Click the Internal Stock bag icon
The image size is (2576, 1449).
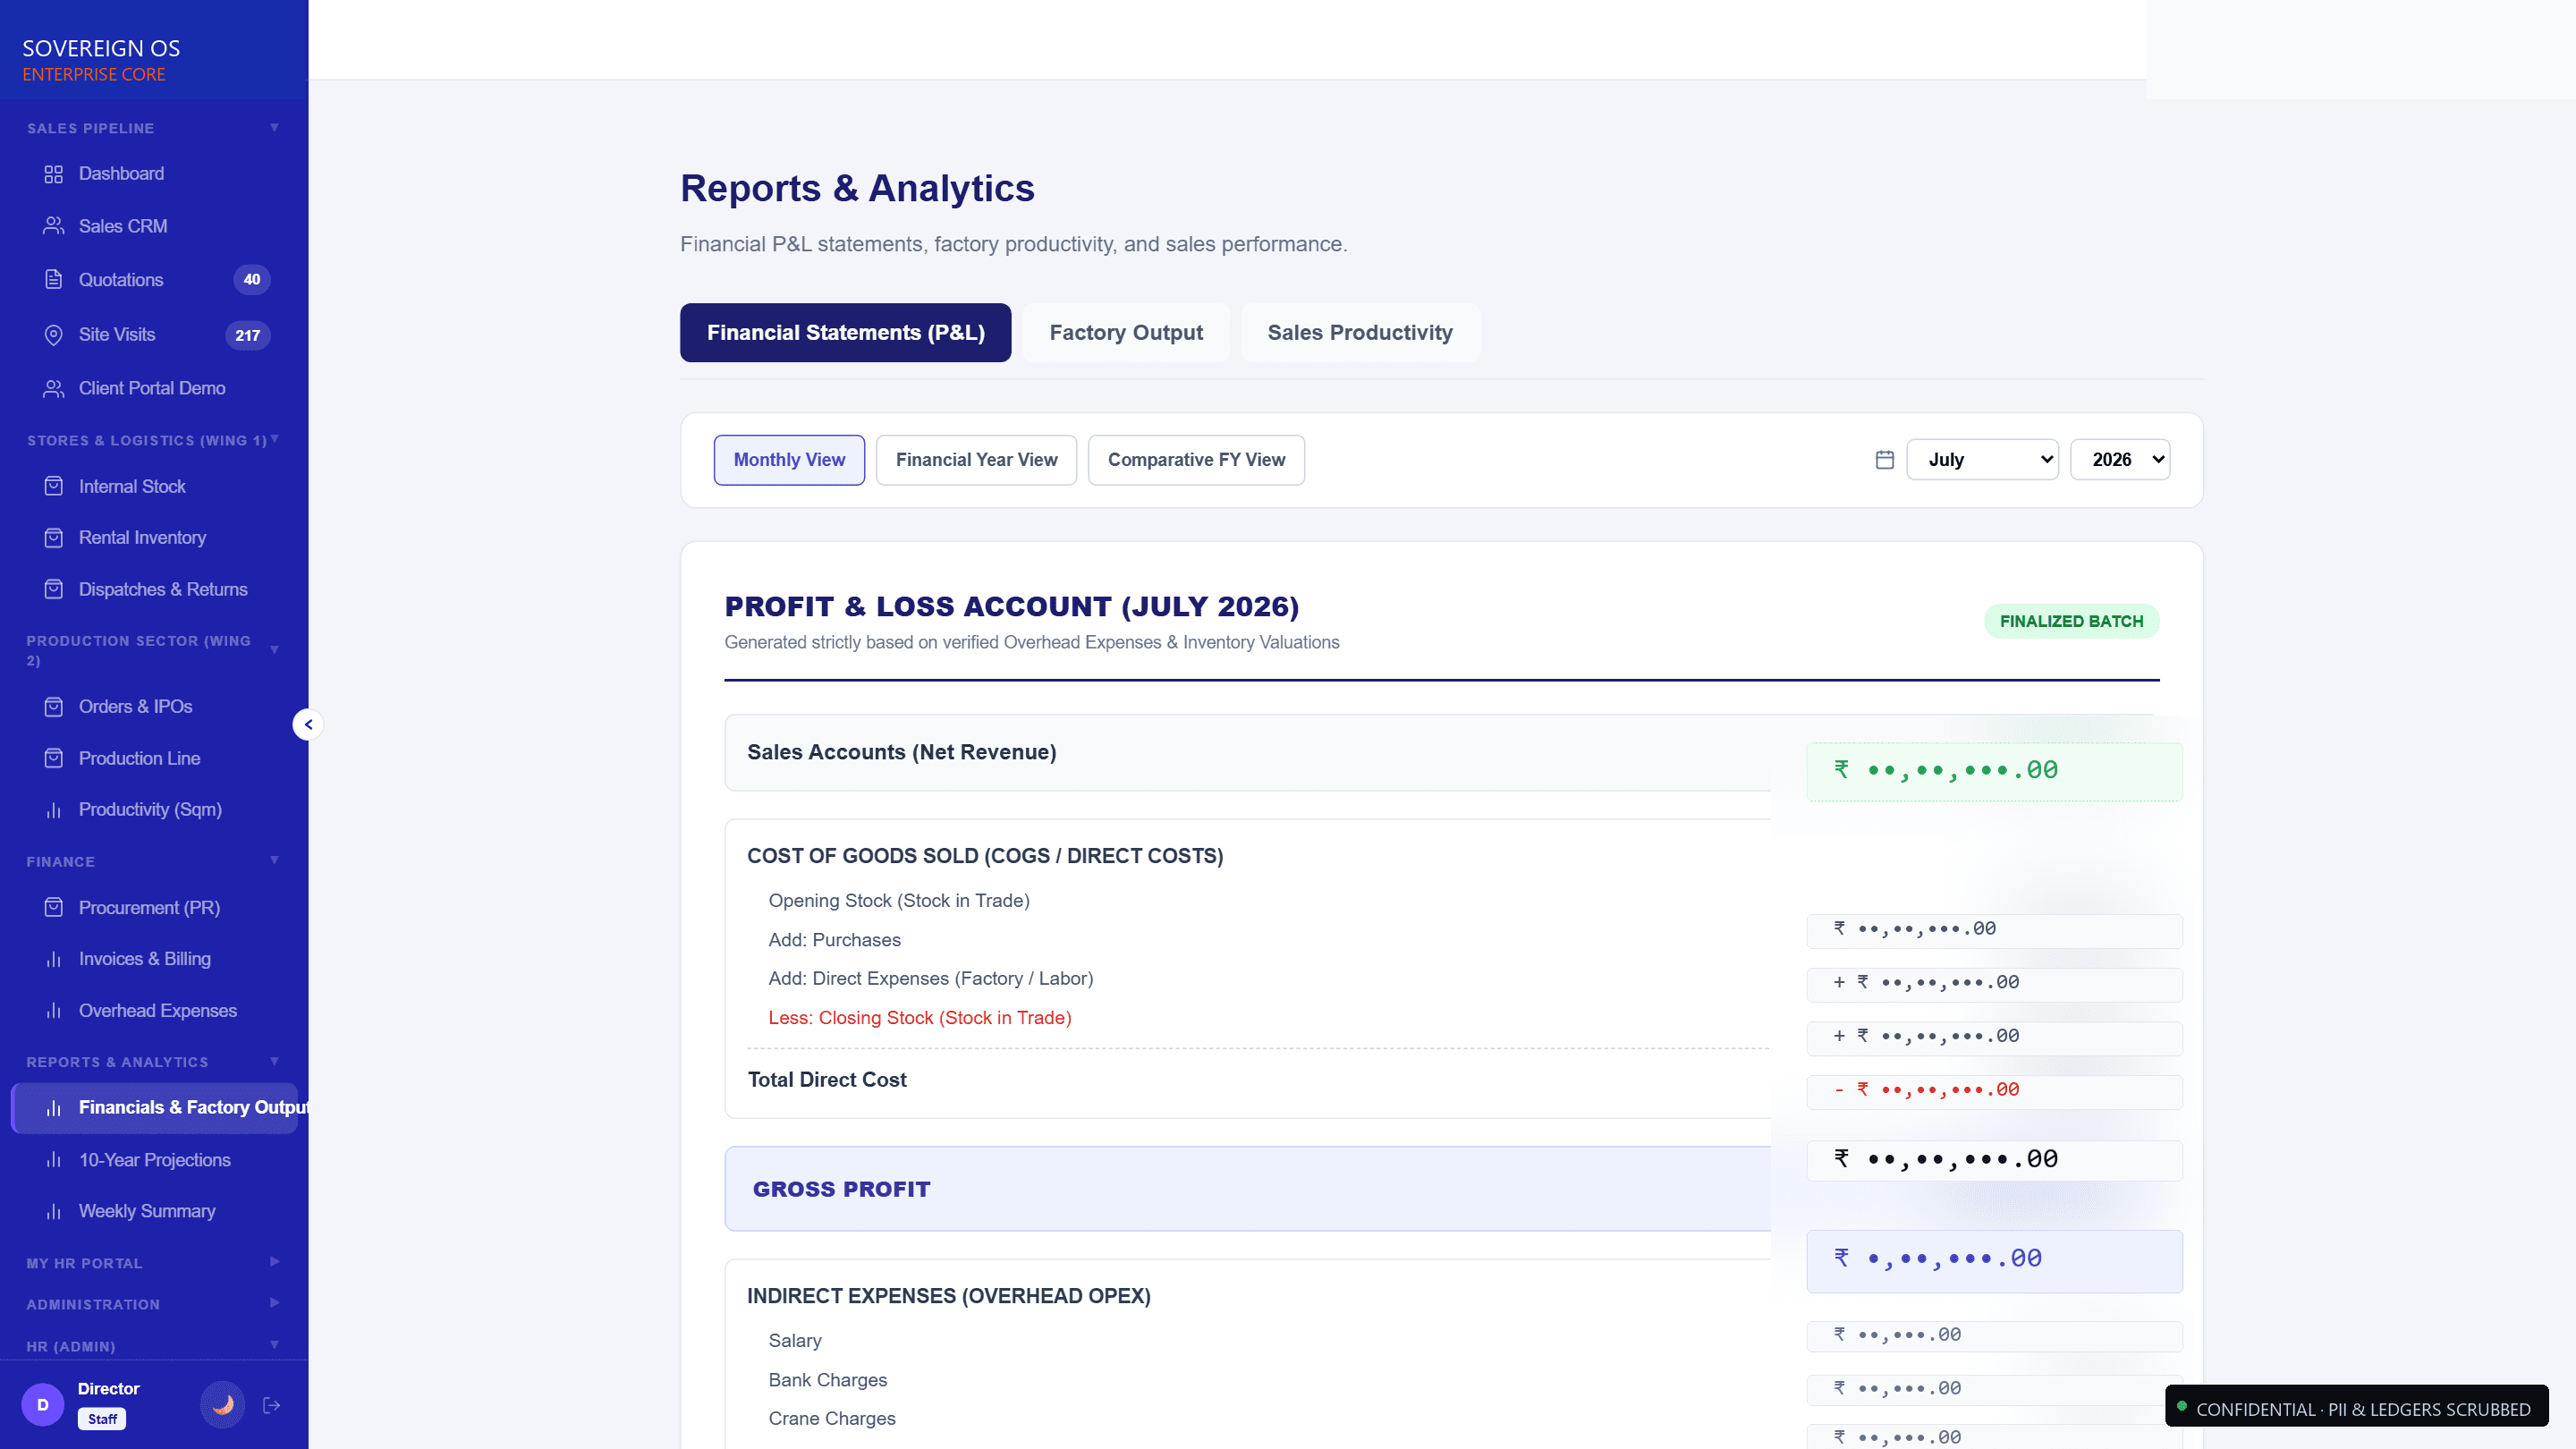click(x=54, y=487)
